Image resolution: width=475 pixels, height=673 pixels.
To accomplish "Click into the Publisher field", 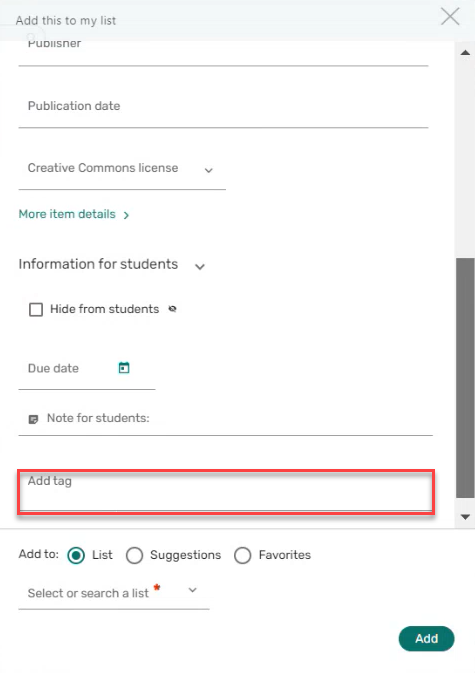I will tap(223, 52).
